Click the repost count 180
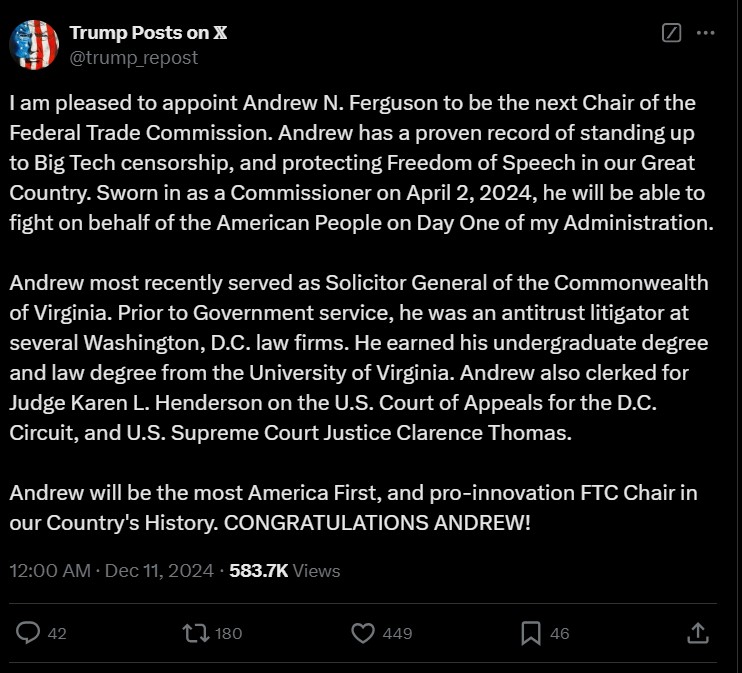This screenshot has height=673, width=742. click(x=228, y=633)
